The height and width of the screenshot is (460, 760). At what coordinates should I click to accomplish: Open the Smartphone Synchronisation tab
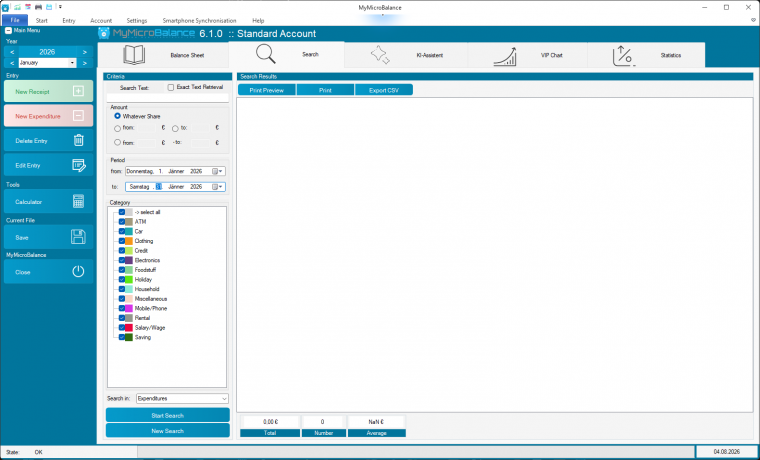click(199, 21)
